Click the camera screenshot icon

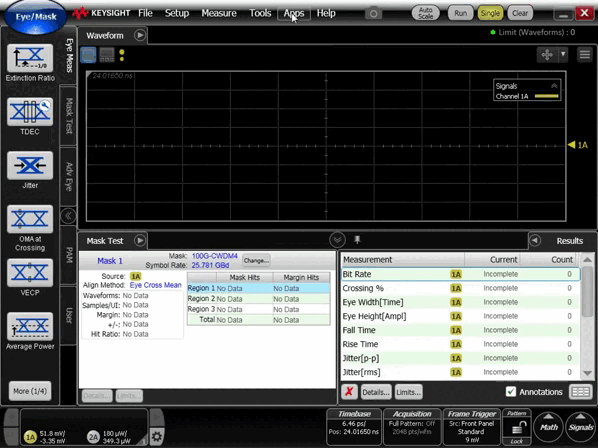(373, 14)
